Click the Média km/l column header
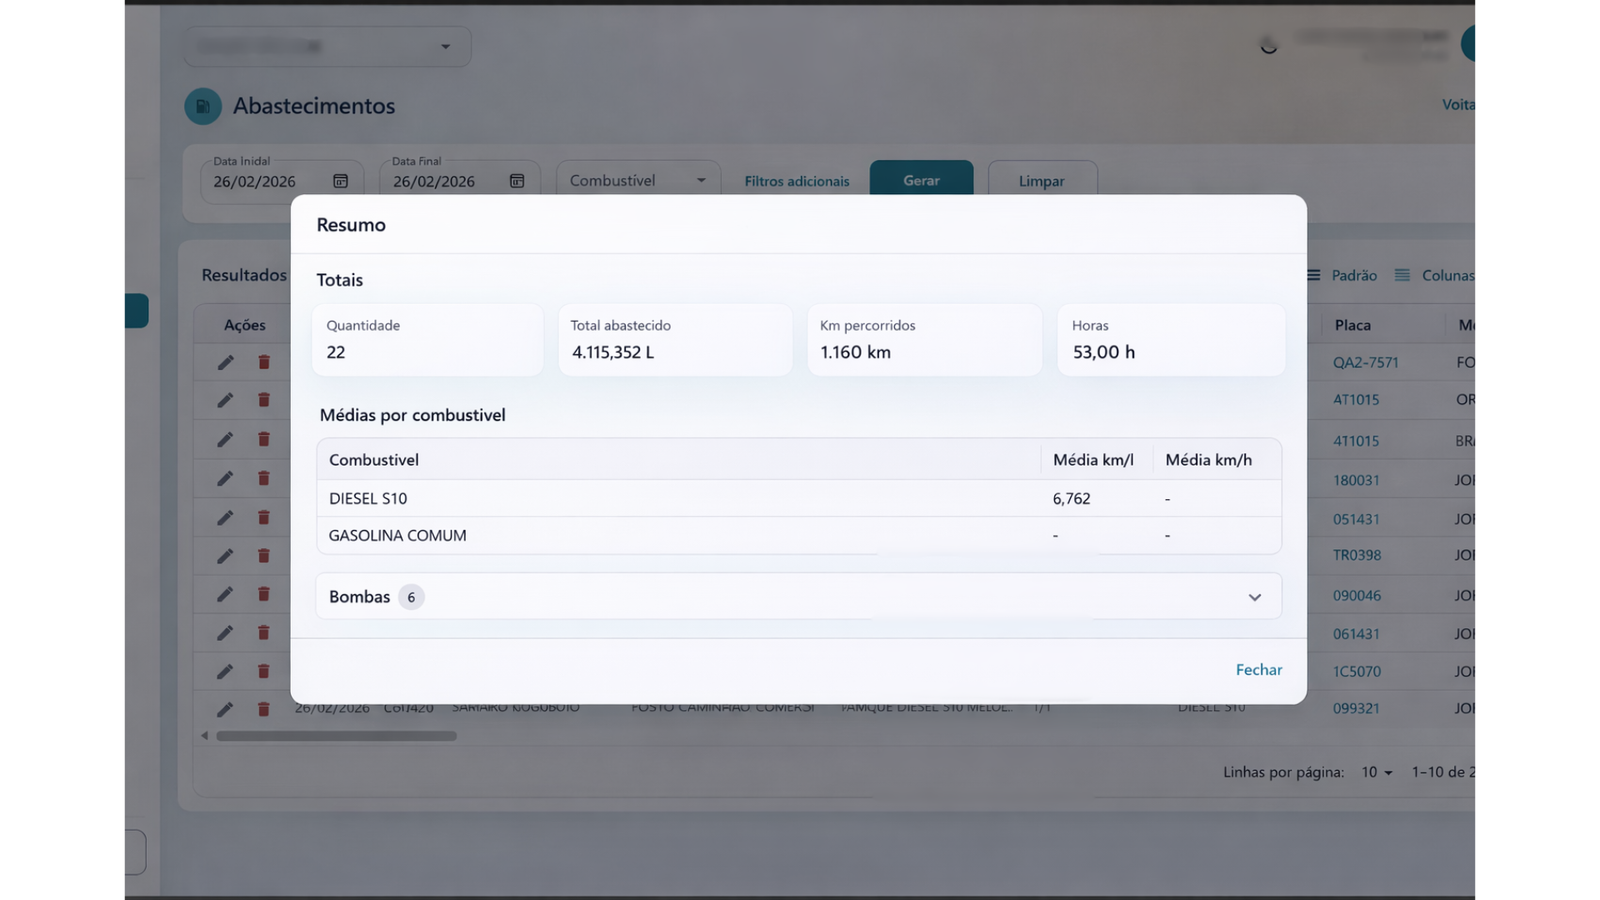The width and height of the screenshot is (1600, 900). 1093,460
